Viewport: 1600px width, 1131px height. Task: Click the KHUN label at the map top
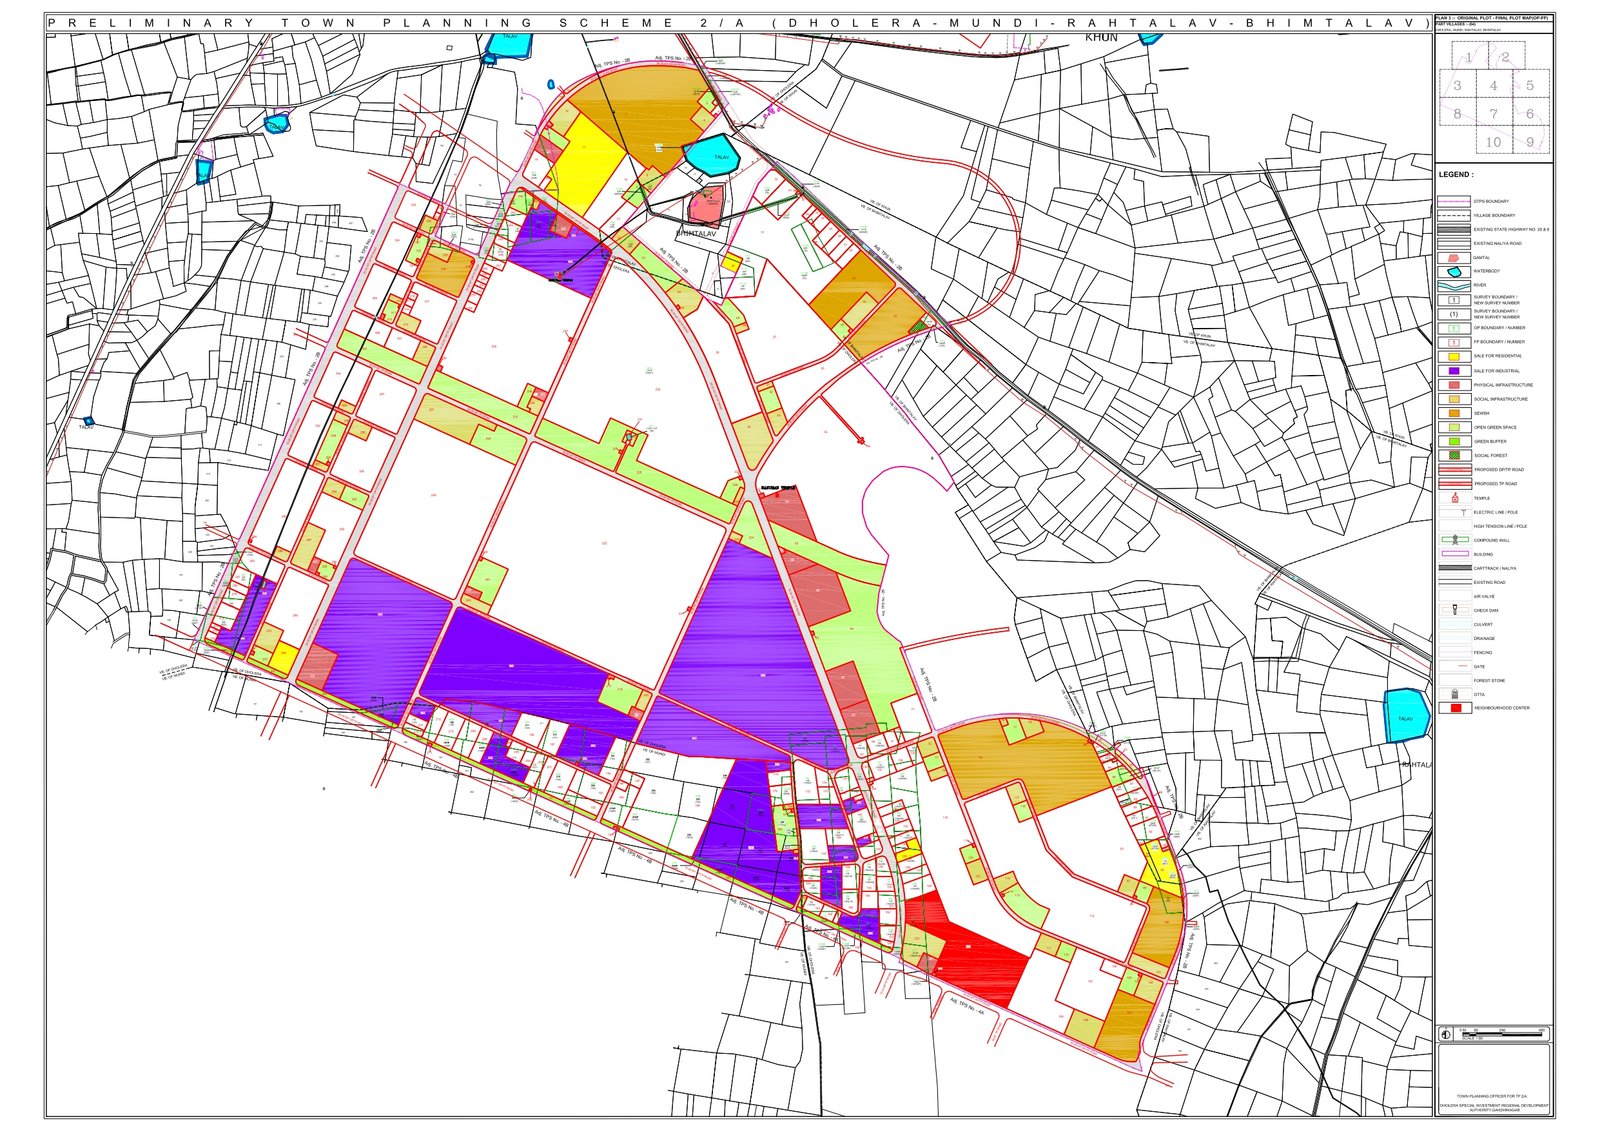pyautogui.click(x=1101, y=38)
